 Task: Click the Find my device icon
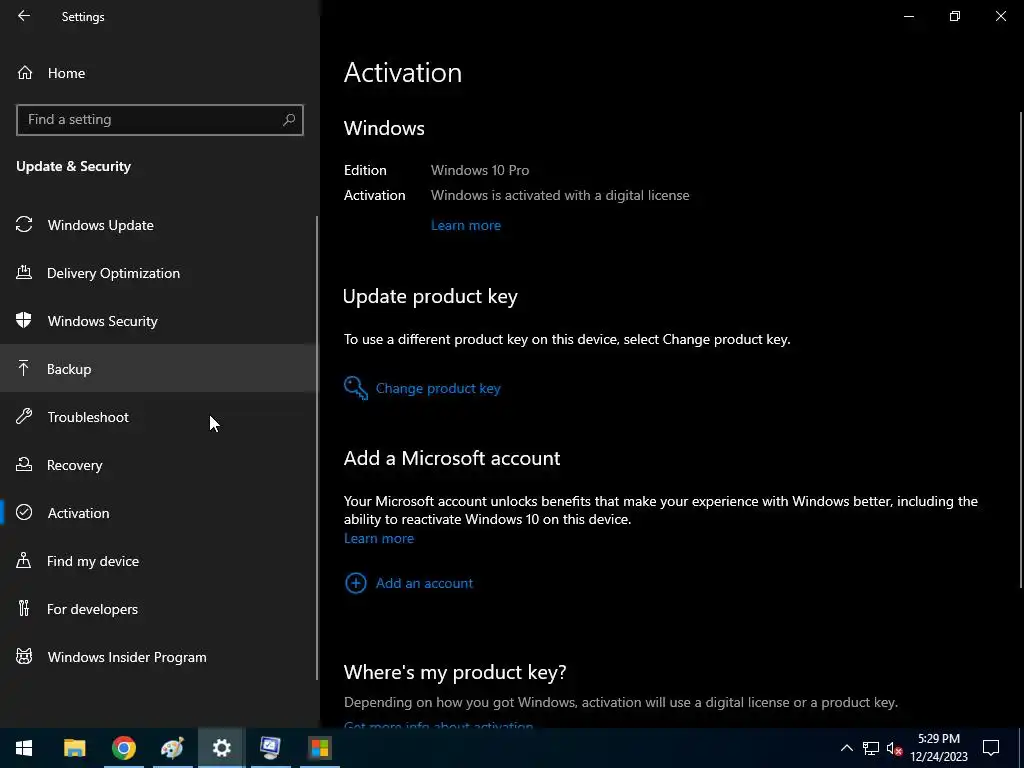[24, 560]
